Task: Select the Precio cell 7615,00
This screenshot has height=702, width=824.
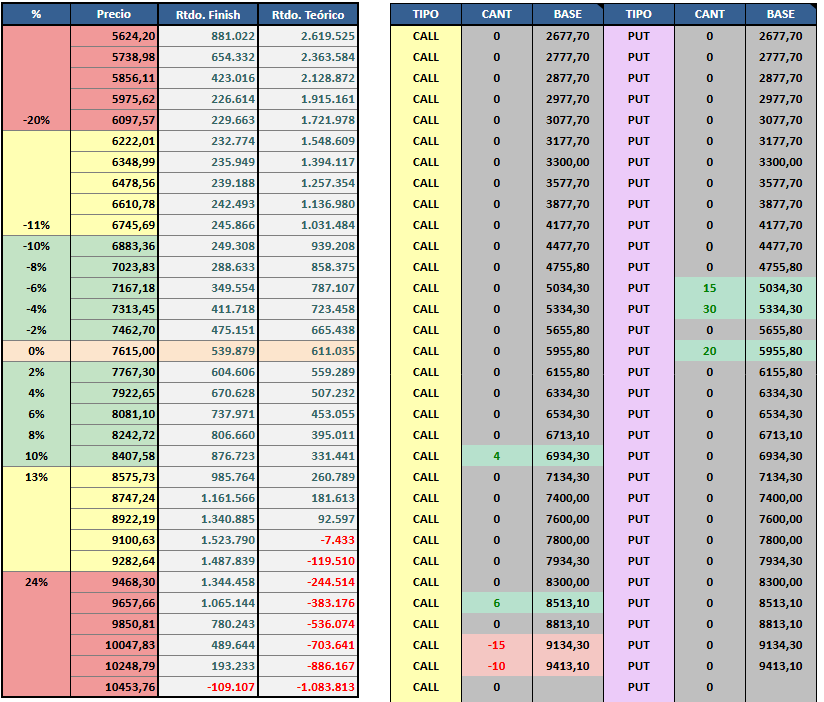Action: coord(114,351)
